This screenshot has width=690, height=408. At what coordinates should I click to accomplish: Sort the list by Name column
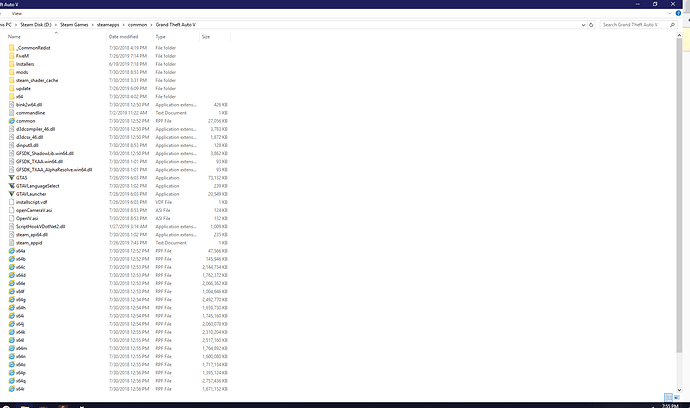pyautogui.click(x=14, y=37)
